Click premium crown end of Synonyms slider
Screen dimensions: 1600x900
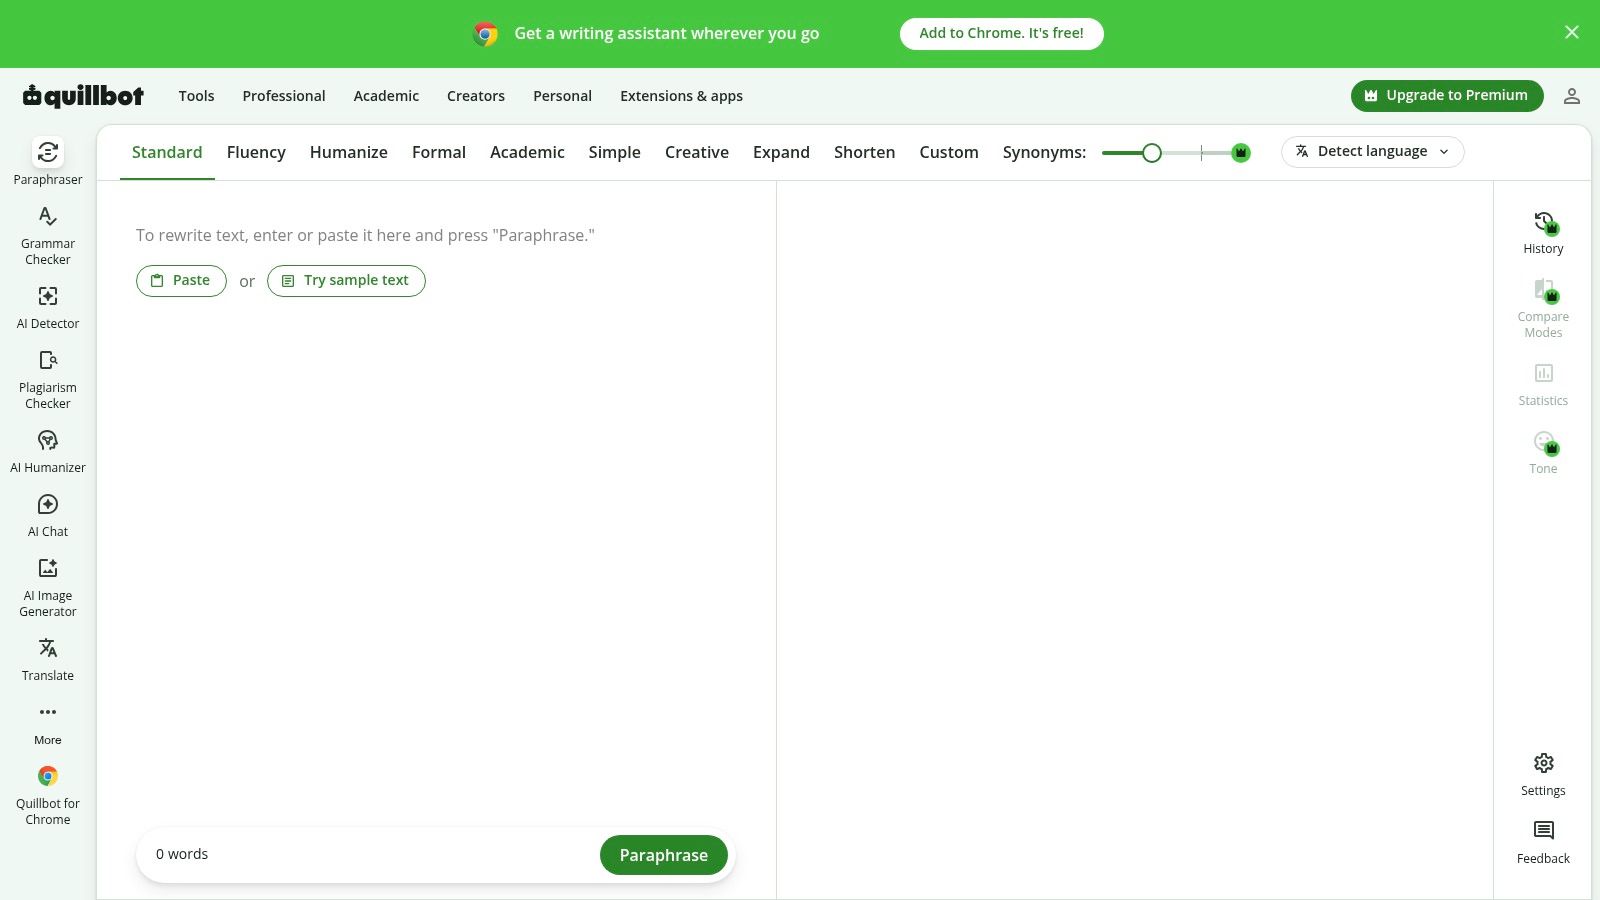(1241, 153)
